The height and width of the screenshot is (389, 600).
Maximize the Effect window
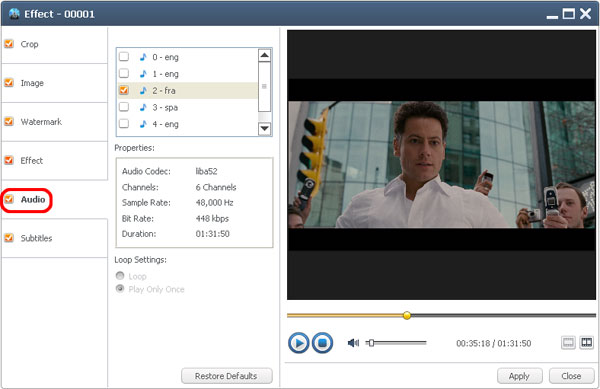569,14
